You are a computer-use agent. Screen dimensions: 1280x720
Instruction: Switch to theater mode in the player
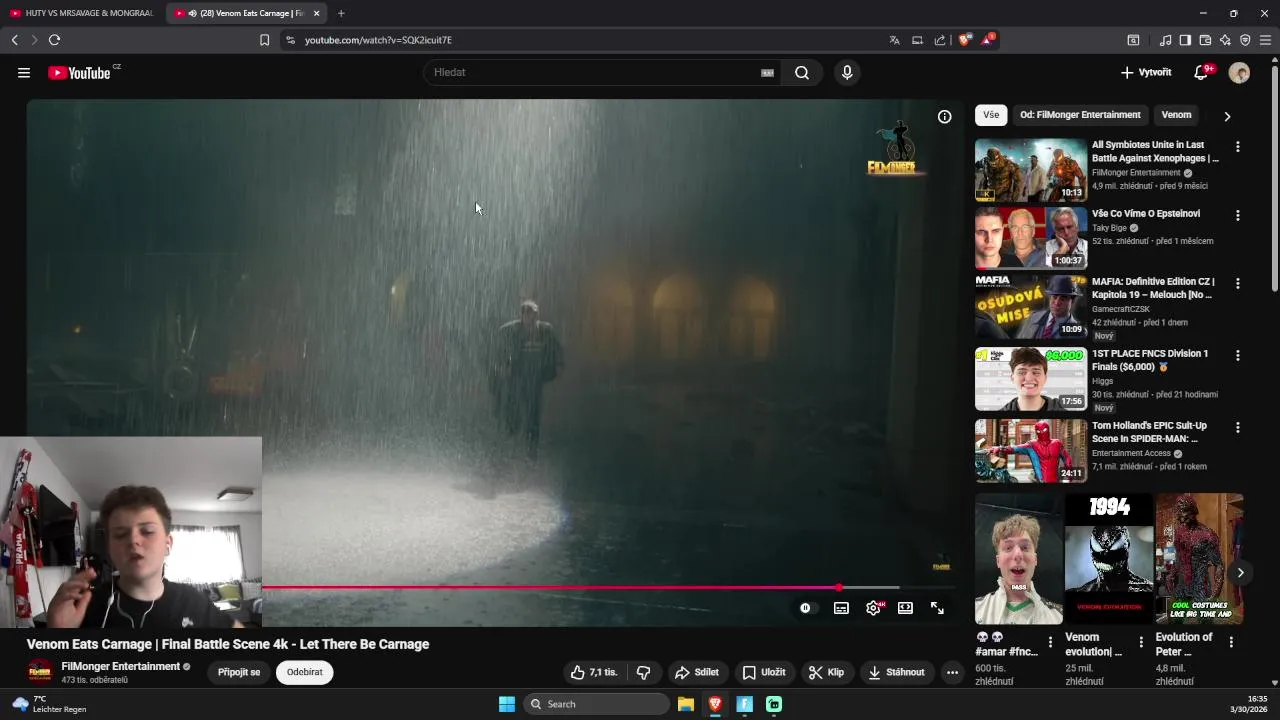pos(905,608)
